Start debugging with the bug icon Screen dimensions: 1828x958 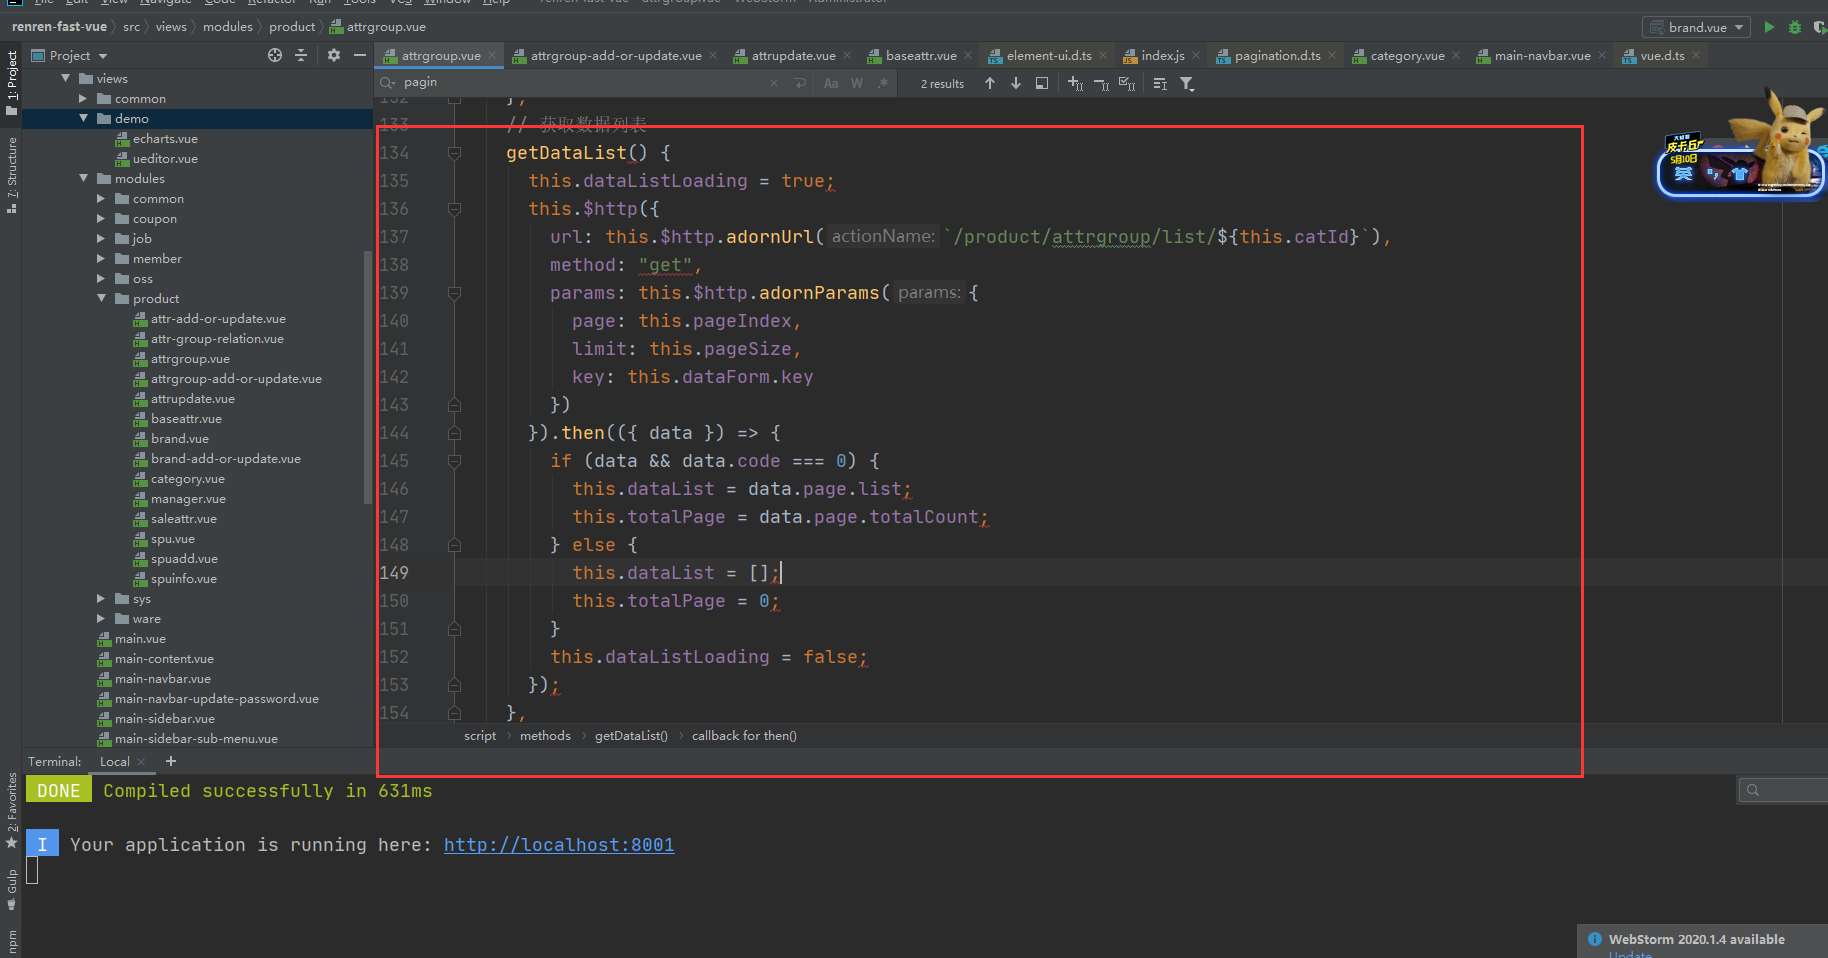pos(1795,27)
